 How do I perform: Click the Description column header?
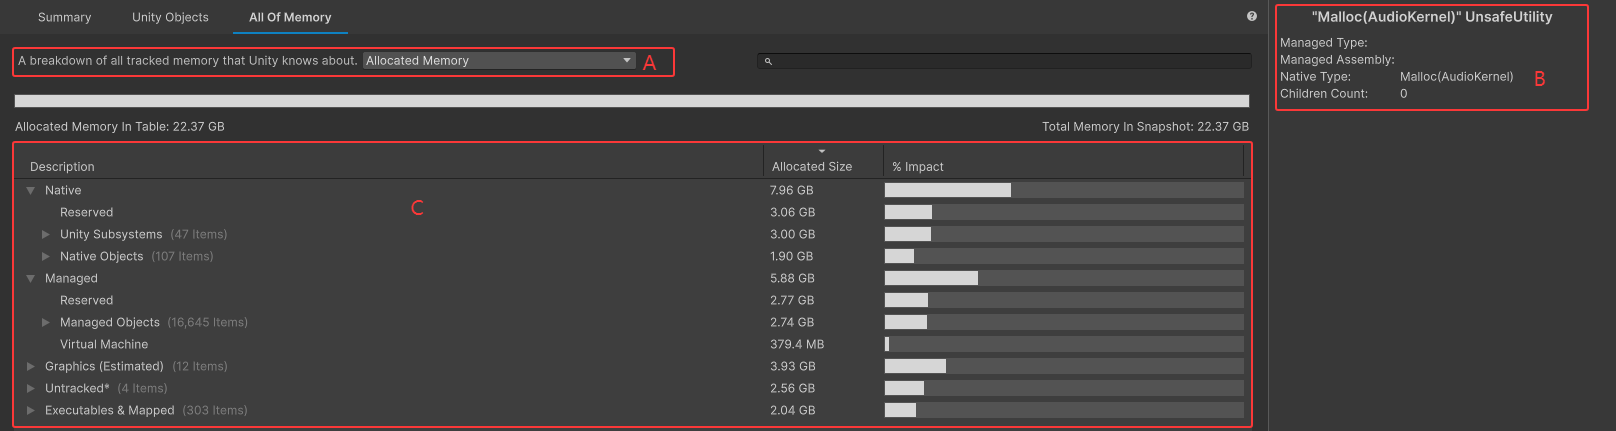point(62,166)
